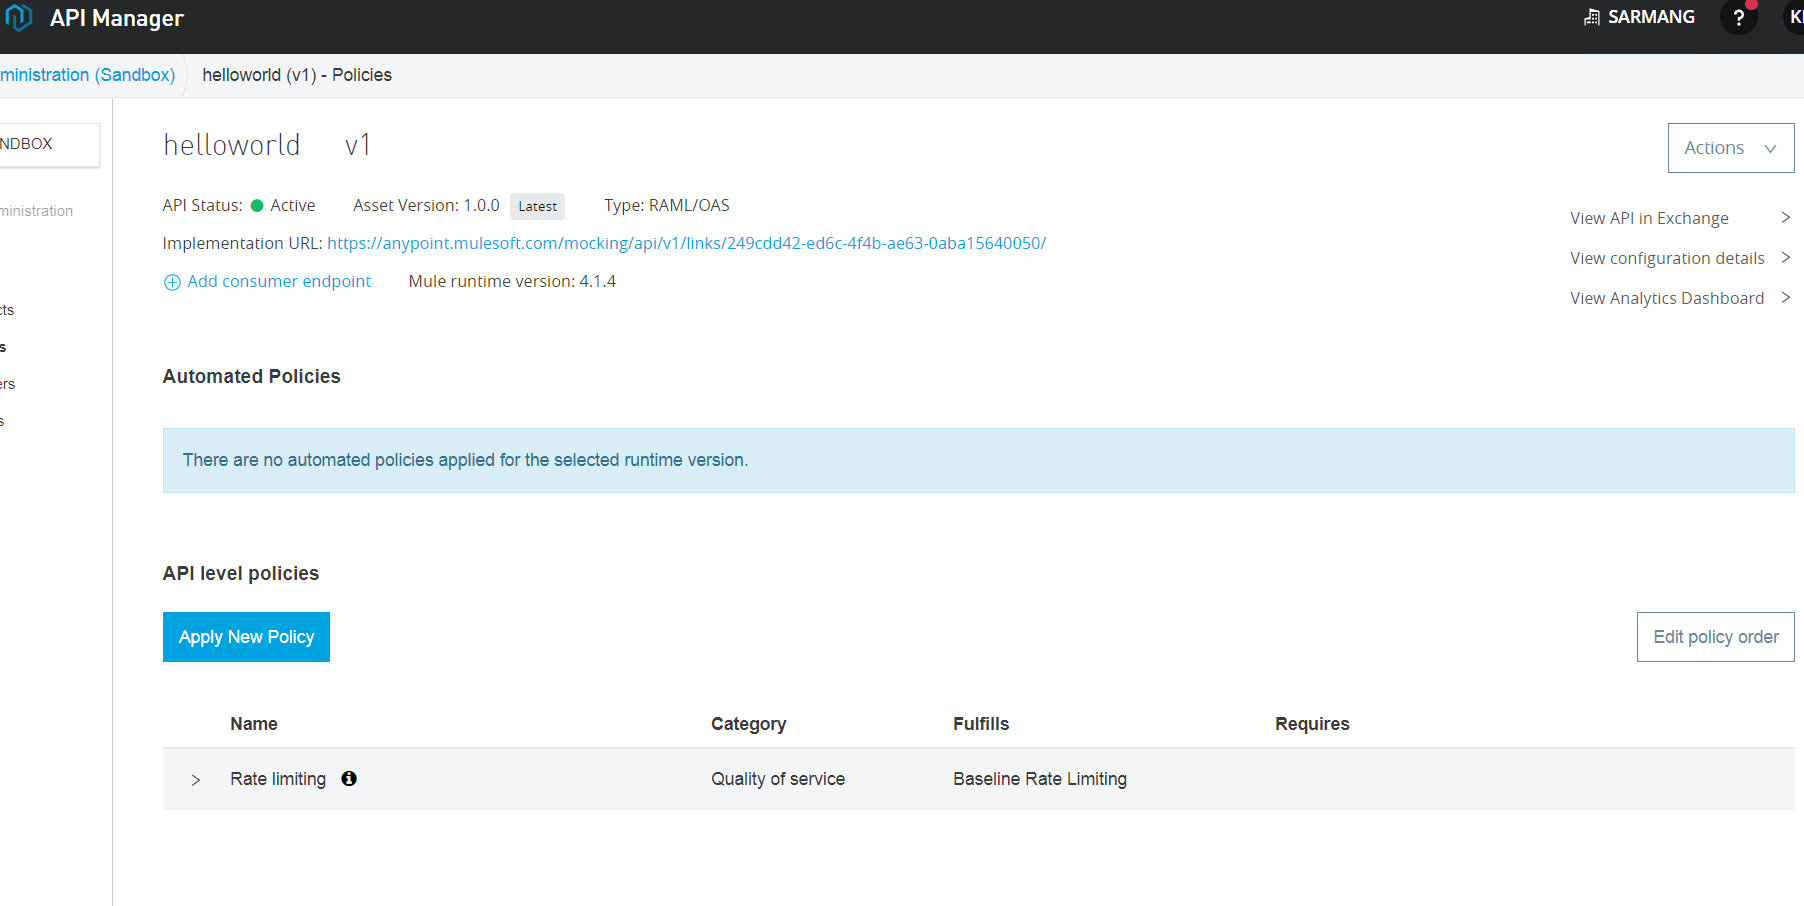Click the Apply New Policy button
Image resolution: width=1804 pixels, height=906 pixels.
pyautogui.click(x=246, y=637)
